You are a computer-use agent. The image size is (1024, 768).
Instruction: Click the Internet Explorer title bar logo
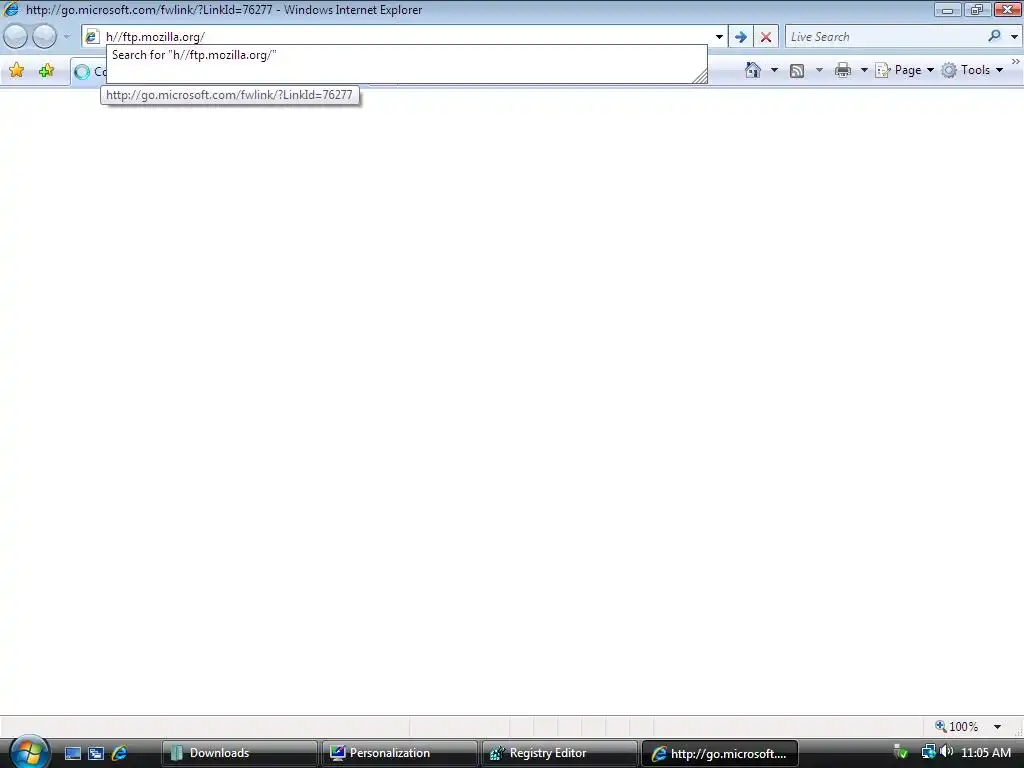click(x=11, y=9)
